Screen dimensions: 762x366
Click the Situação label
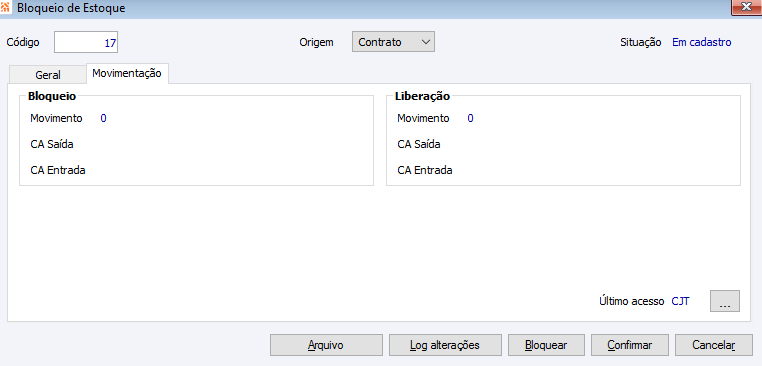click(641, 42)
